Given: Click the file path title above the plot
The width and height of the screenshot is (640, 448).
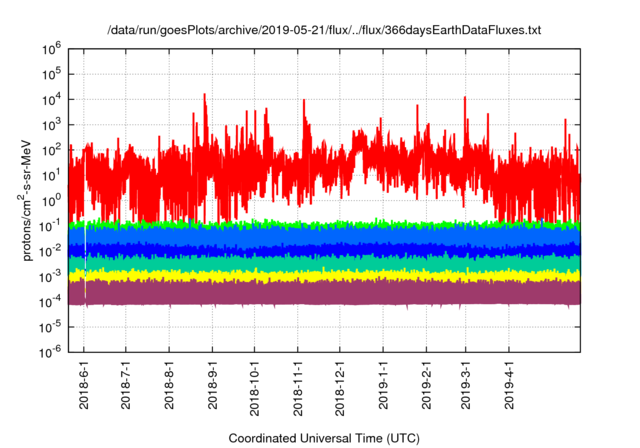Looking at the screenshot, I should (x=323, y=31).
